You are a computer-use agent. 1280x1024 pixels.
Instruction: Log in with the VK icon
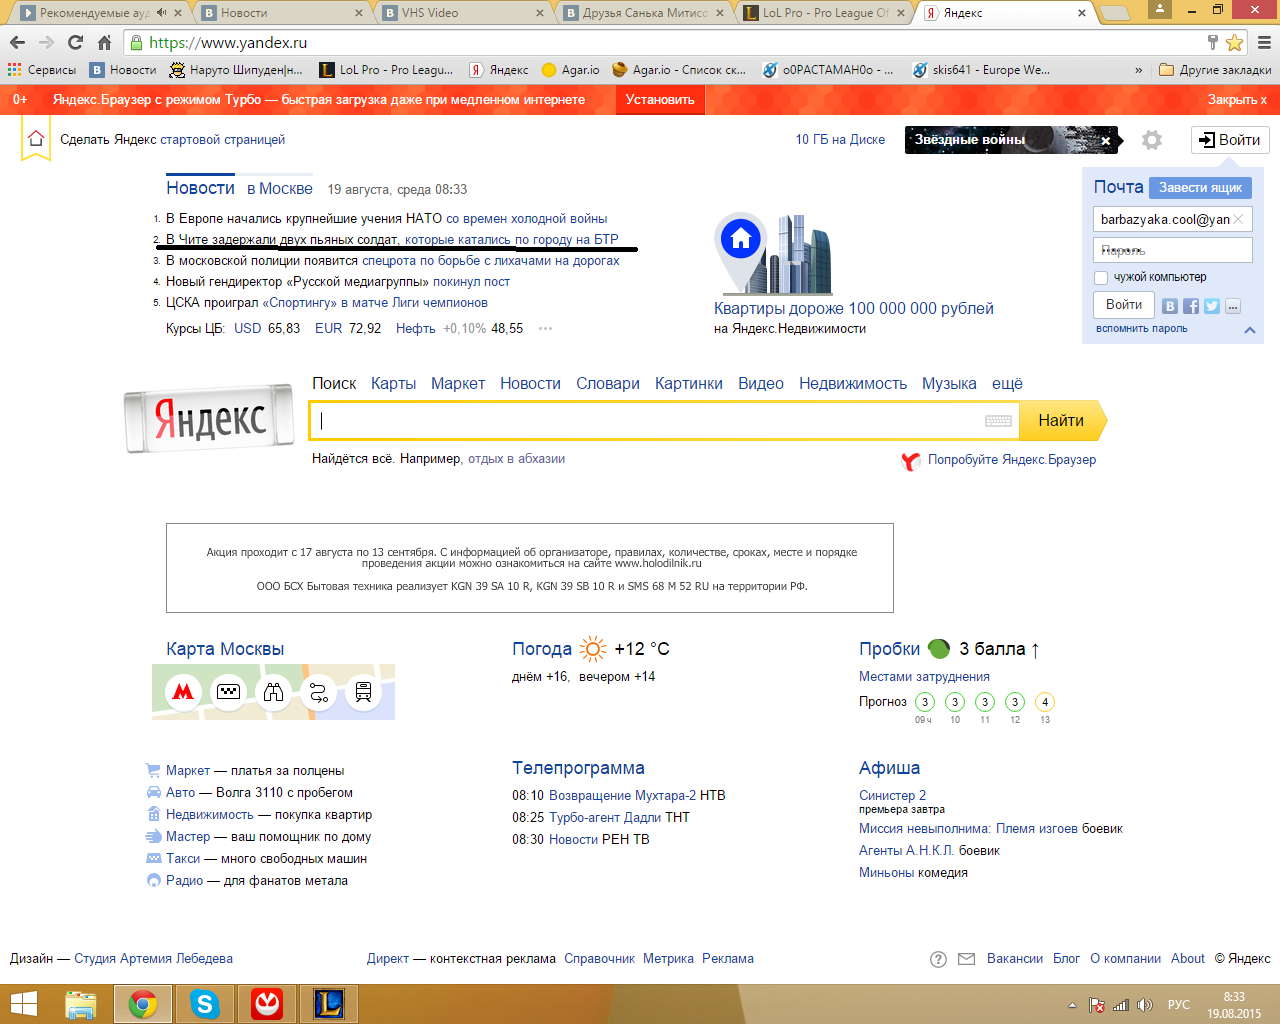[1170, 306]
